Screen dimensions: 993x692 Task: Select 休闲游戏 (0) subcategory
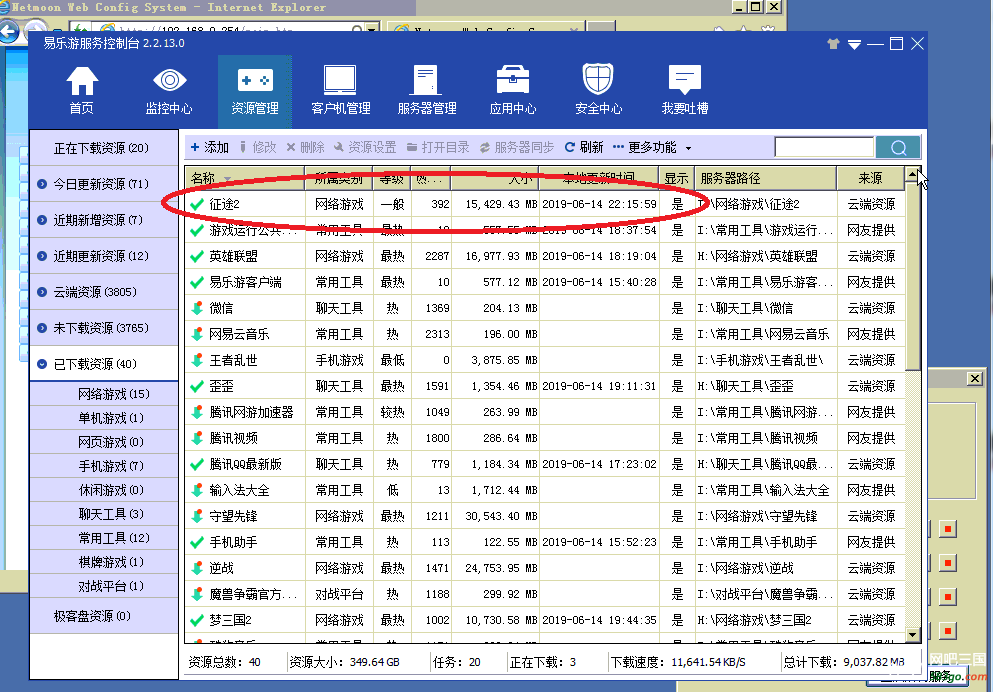point(104,491)
